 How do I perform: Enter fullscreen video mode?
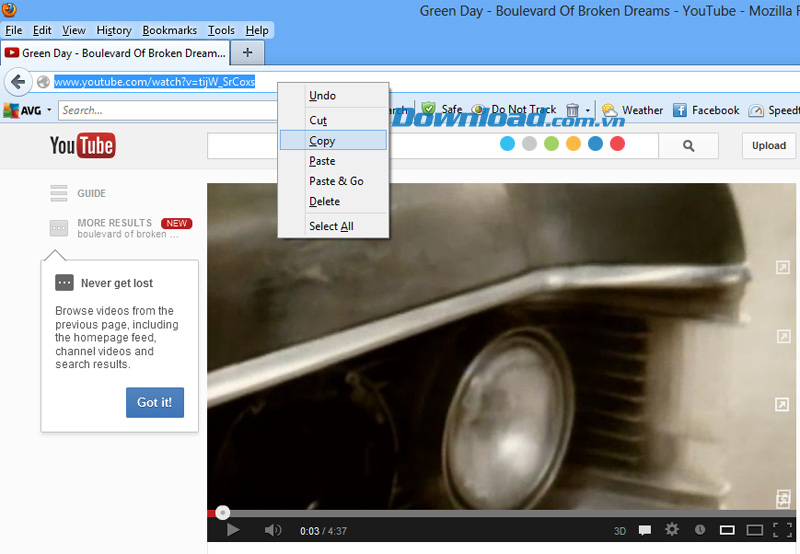pyautogui.click(x=782, y=530)
